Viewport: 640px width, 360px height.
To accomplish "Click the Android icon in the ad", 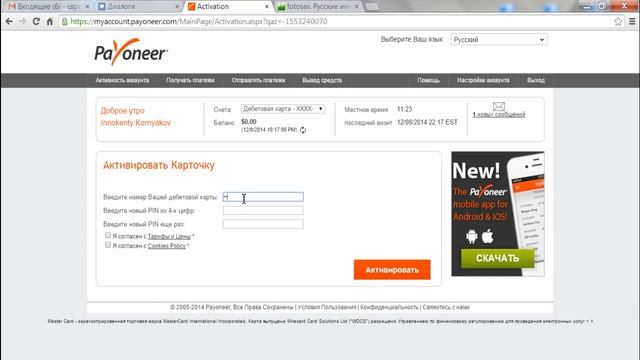I will tap(472, 236).
